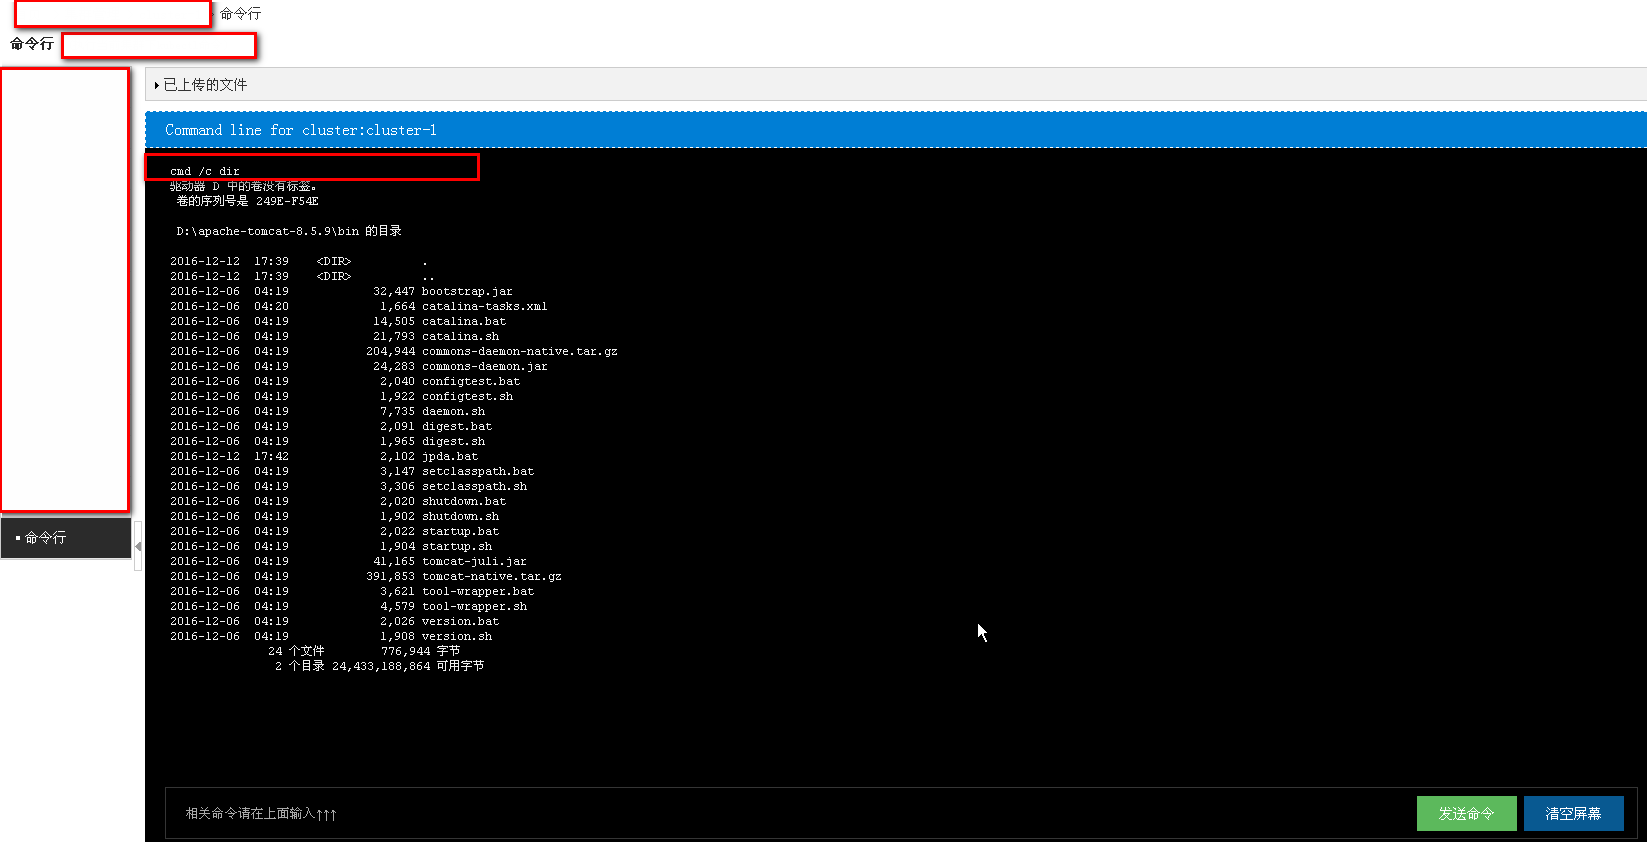This screenshot has width=1647, height=842.
Task: Click the bootstrap.jar file row
Action: [x=341, y=291]
